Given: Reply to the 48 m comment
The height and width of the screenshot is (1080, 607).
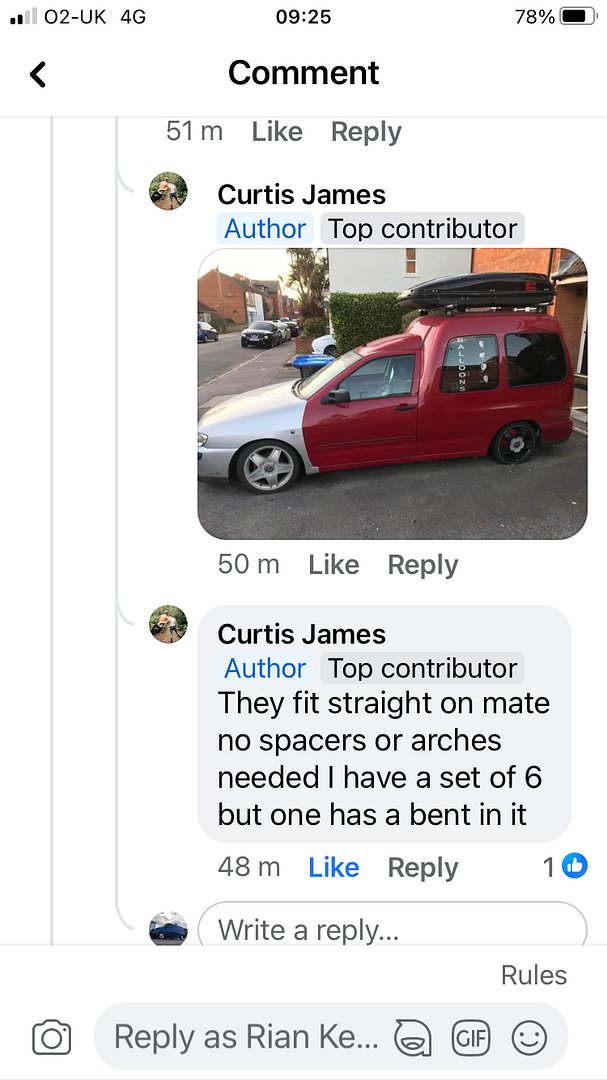Looking at the screenshot, I should (x=422, y=868).
